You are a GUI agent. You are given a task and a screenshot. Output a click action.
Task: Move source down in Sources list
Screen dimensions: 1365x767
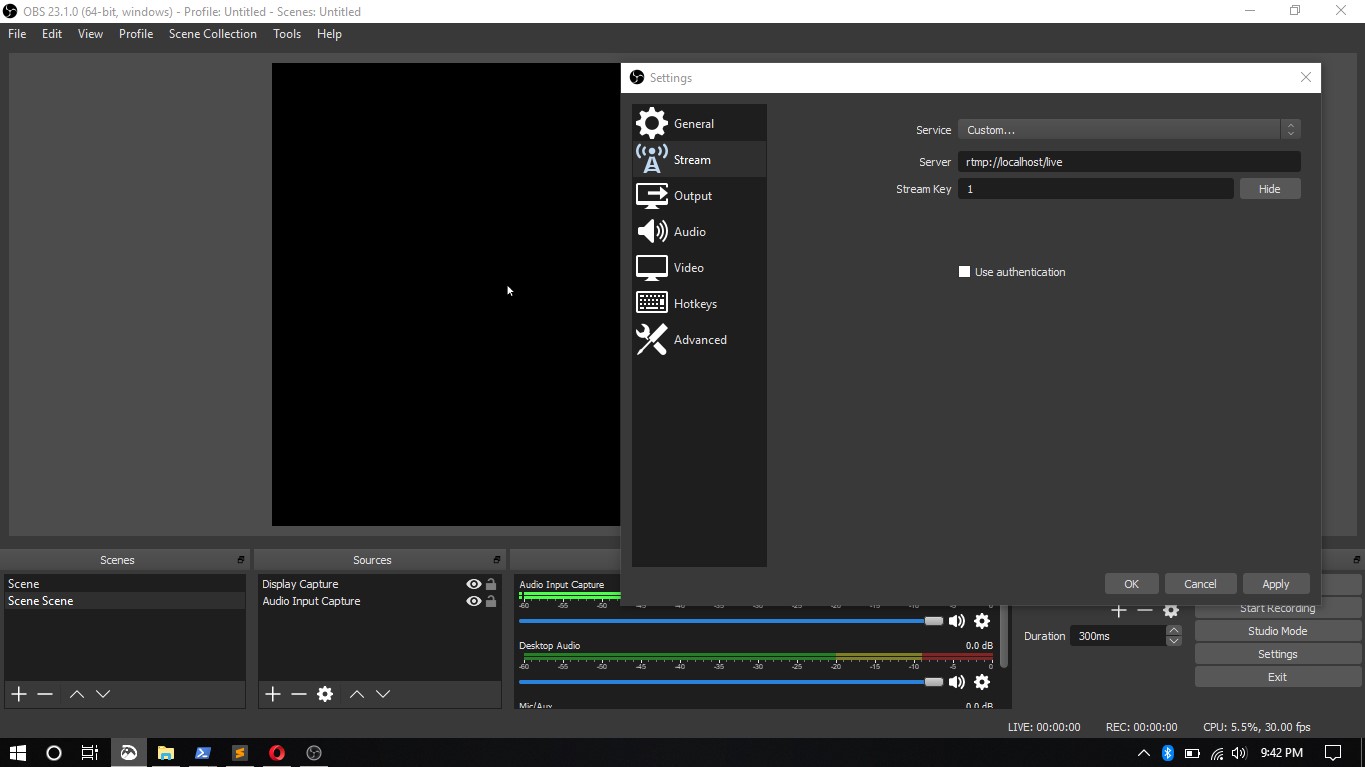point(383,694)
